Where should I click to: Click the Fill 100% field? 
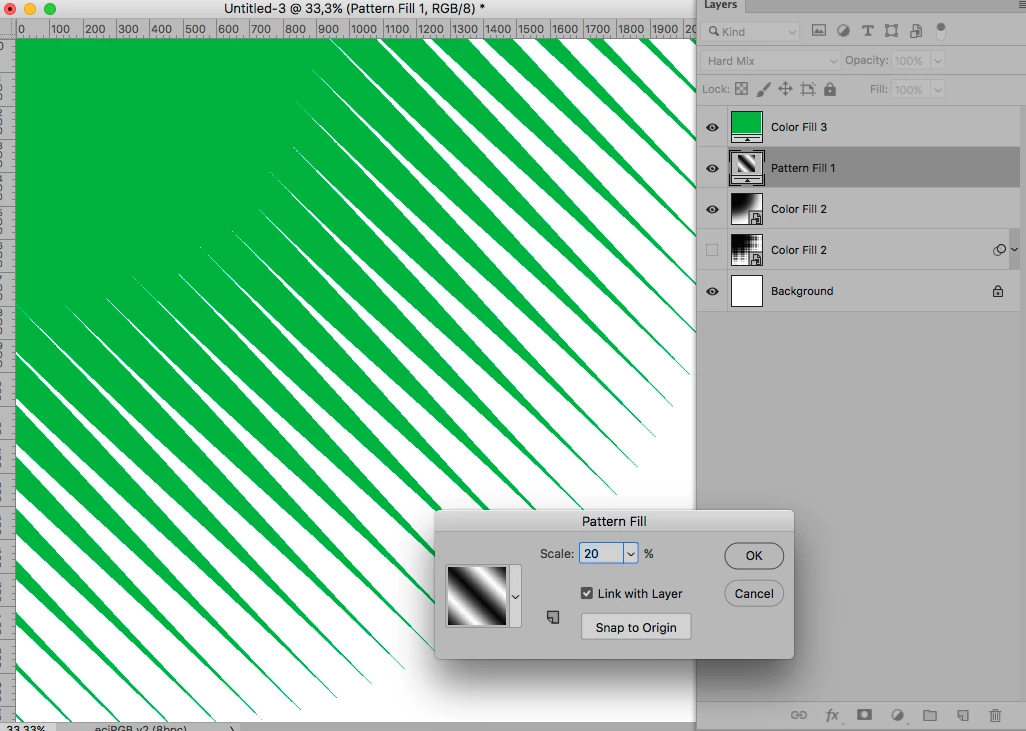(911, 90)
